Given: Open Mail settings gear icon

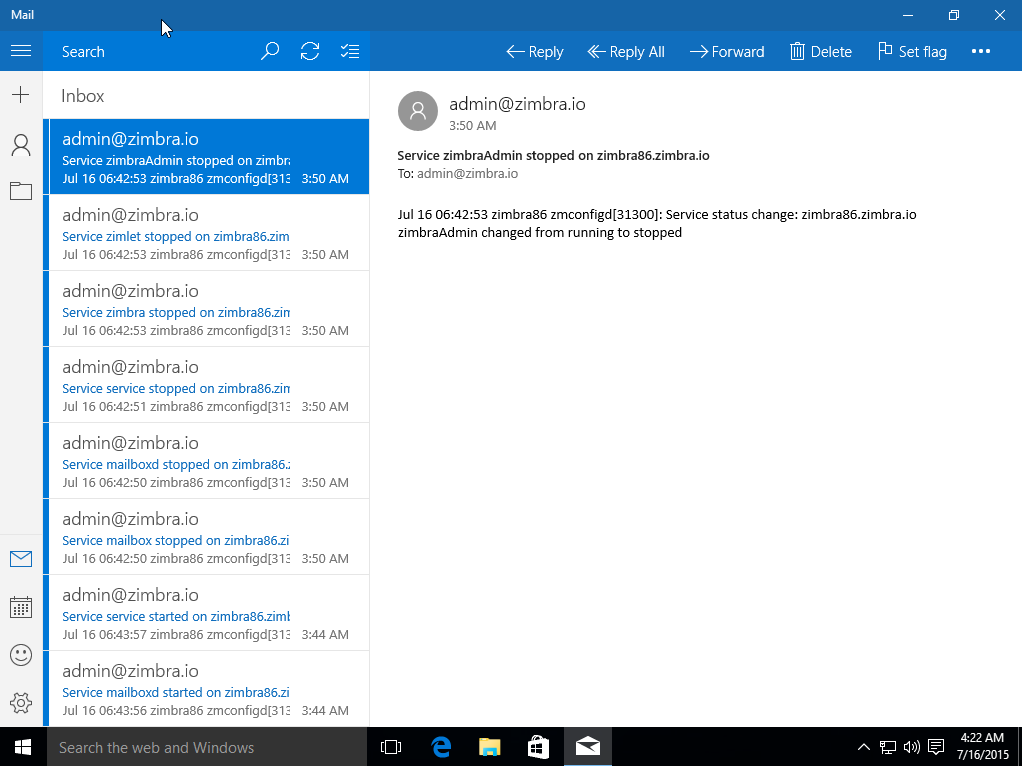Looking at the screenshot, I should tap(21, 703).
